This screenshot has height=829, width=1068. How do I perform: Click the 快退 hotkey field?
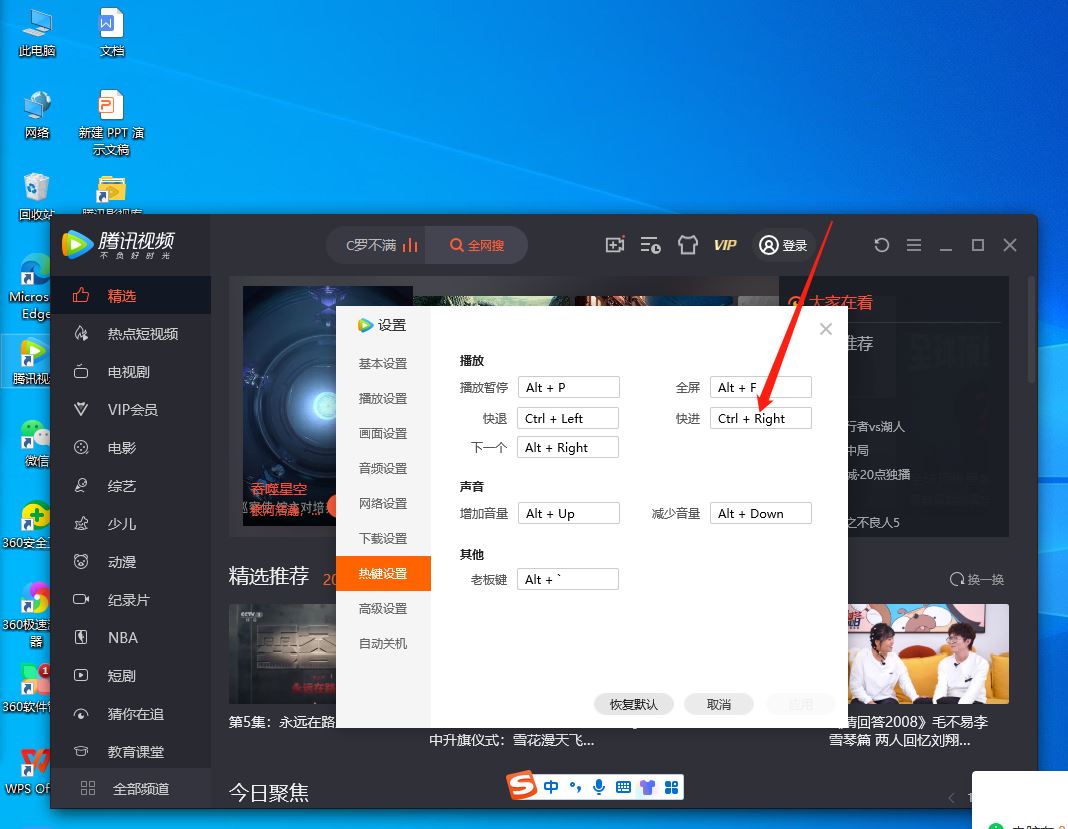pos(568,418)
